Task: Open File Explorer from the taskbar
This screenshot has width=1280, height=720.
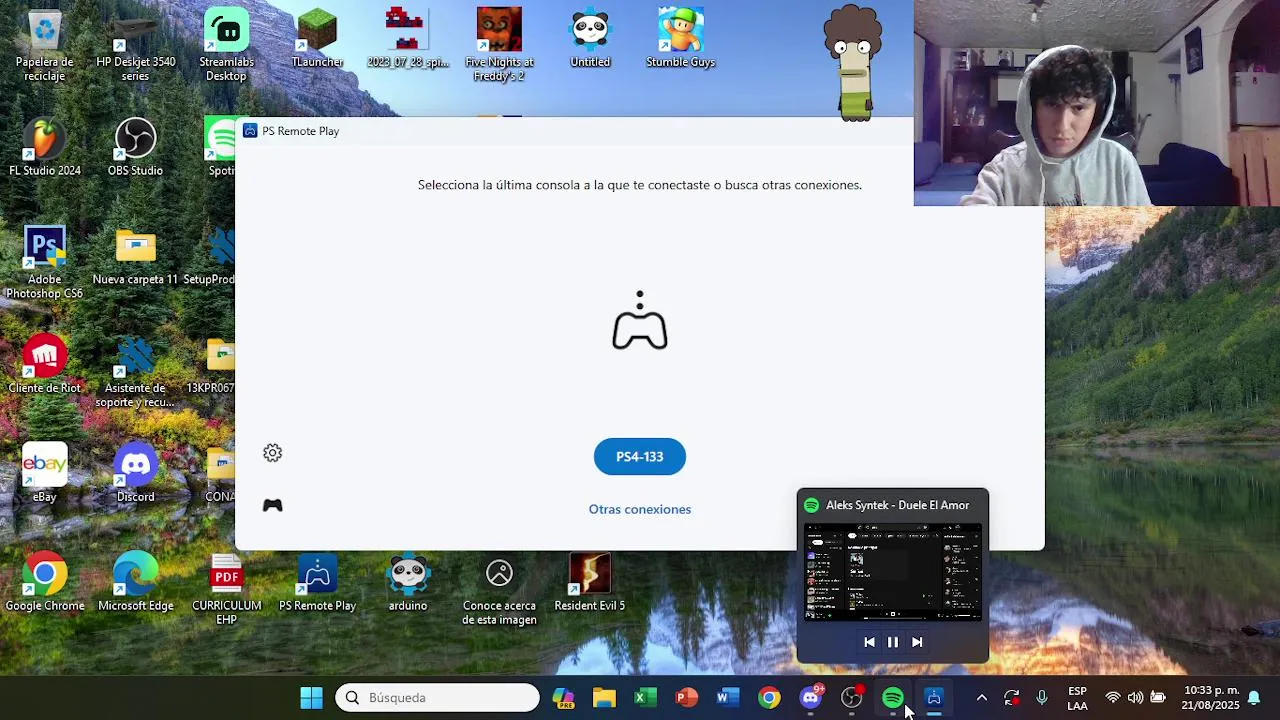Action: pyautogui.click(x=604, y=698)
